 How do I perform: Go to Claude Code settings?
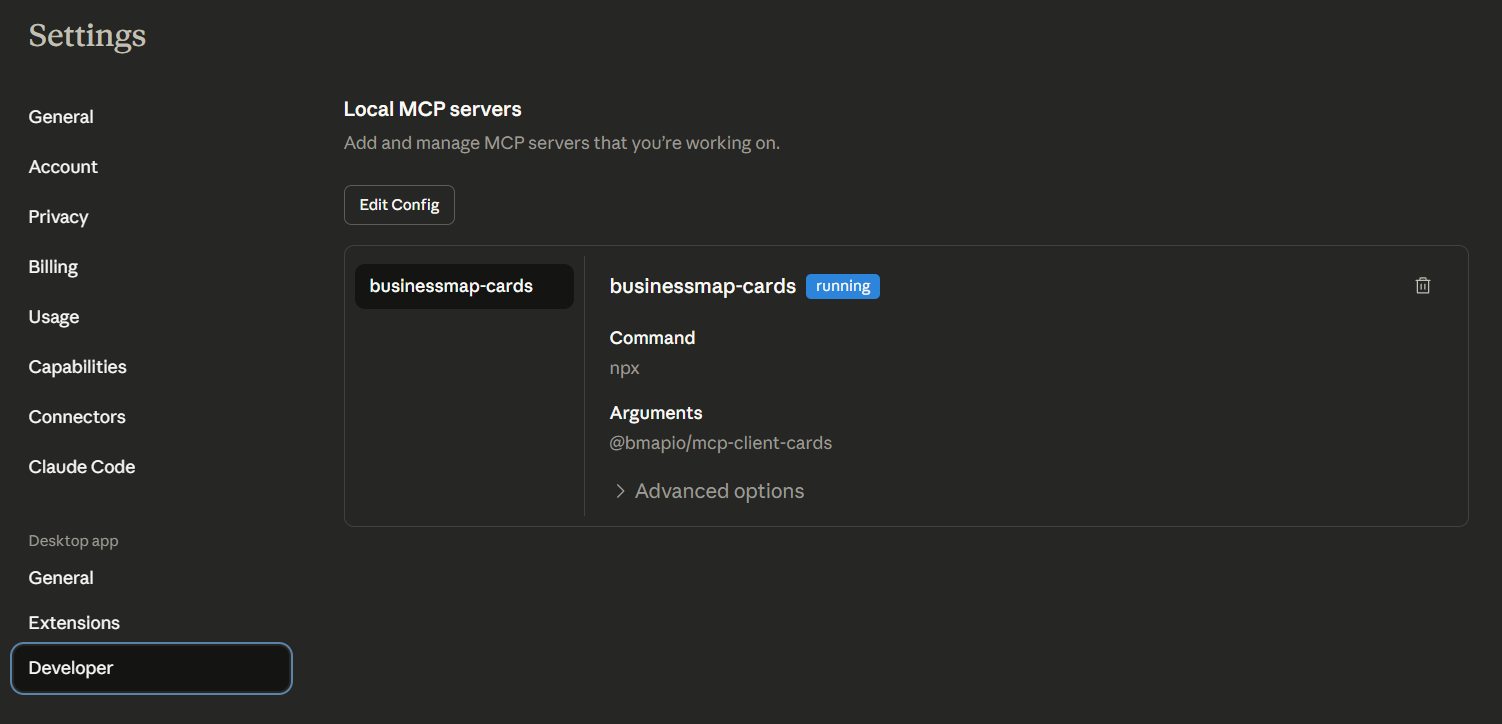coord(82,467)
